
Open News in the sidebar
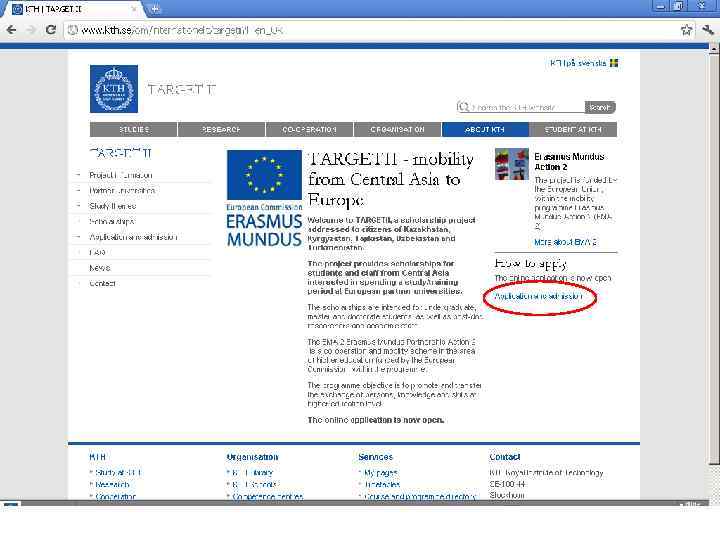point(100,268)
